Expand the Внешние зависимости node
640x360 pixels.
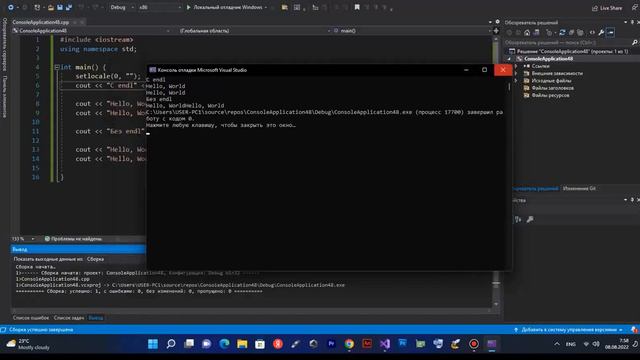click(516, 73)
